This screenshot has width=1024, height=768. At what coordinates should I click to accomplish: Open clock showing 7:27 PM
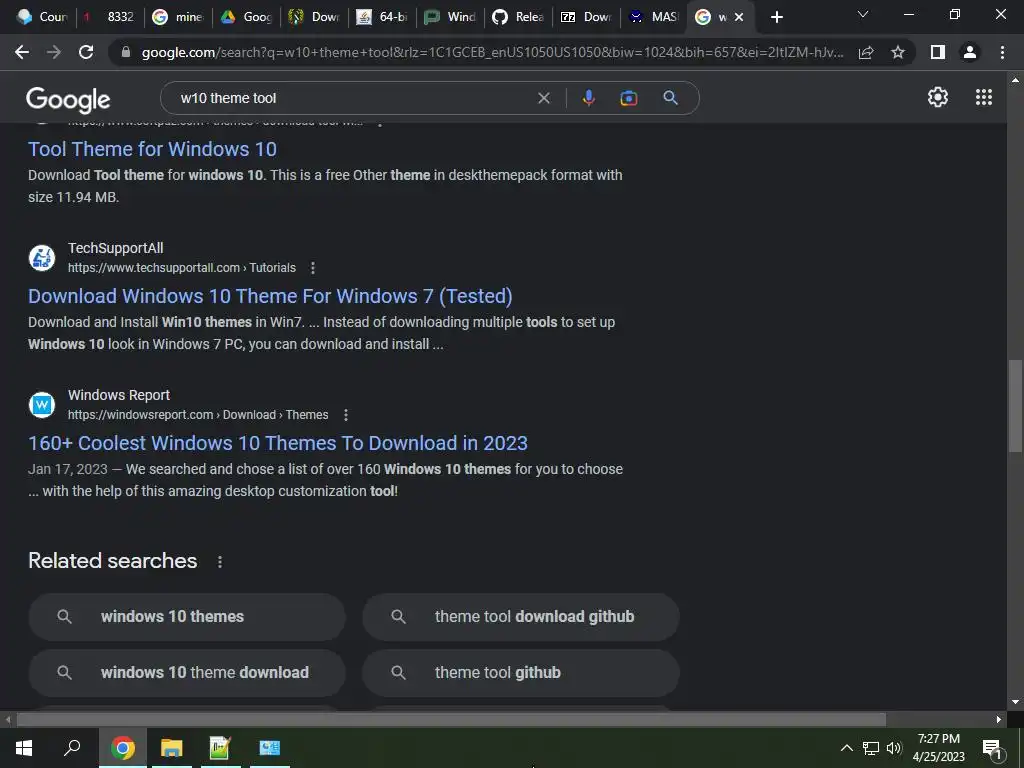pyautogui.click(x=938, y=748)
